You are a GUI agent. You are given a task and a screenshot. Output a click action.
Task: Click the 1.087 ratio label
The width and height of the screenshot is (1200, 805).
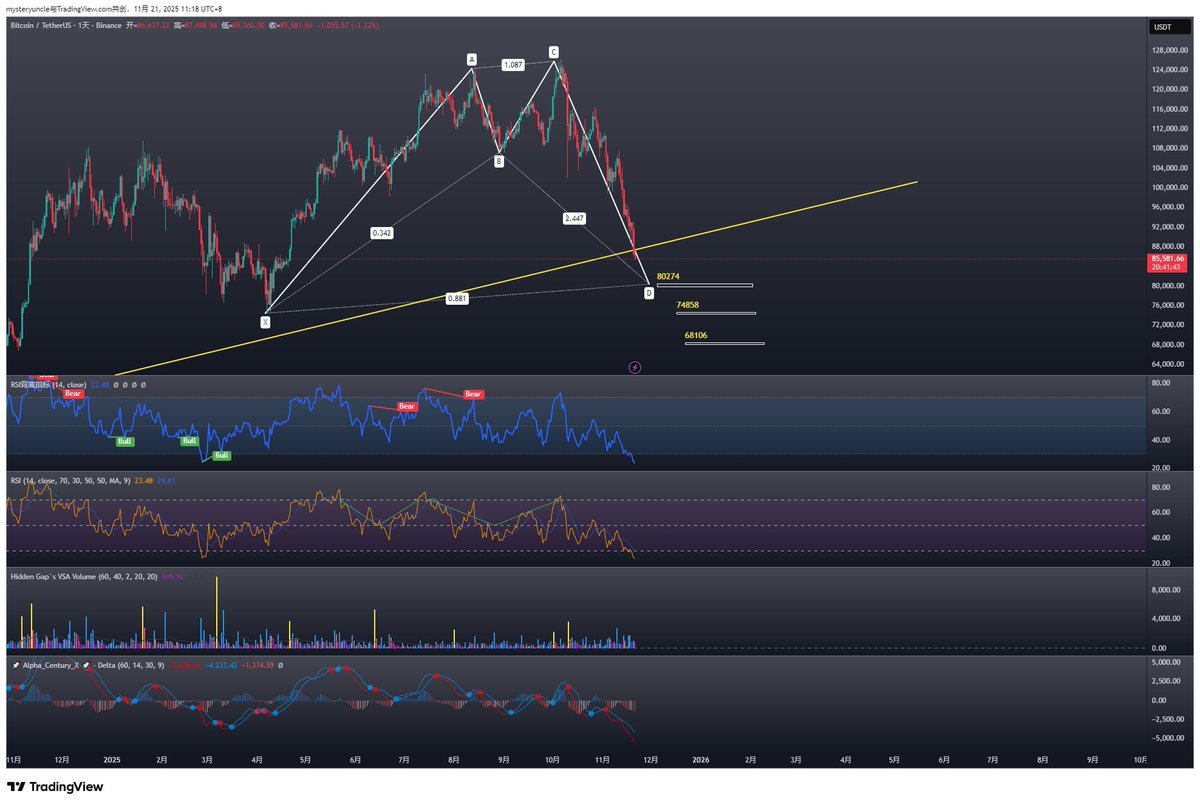coord(513,64)
